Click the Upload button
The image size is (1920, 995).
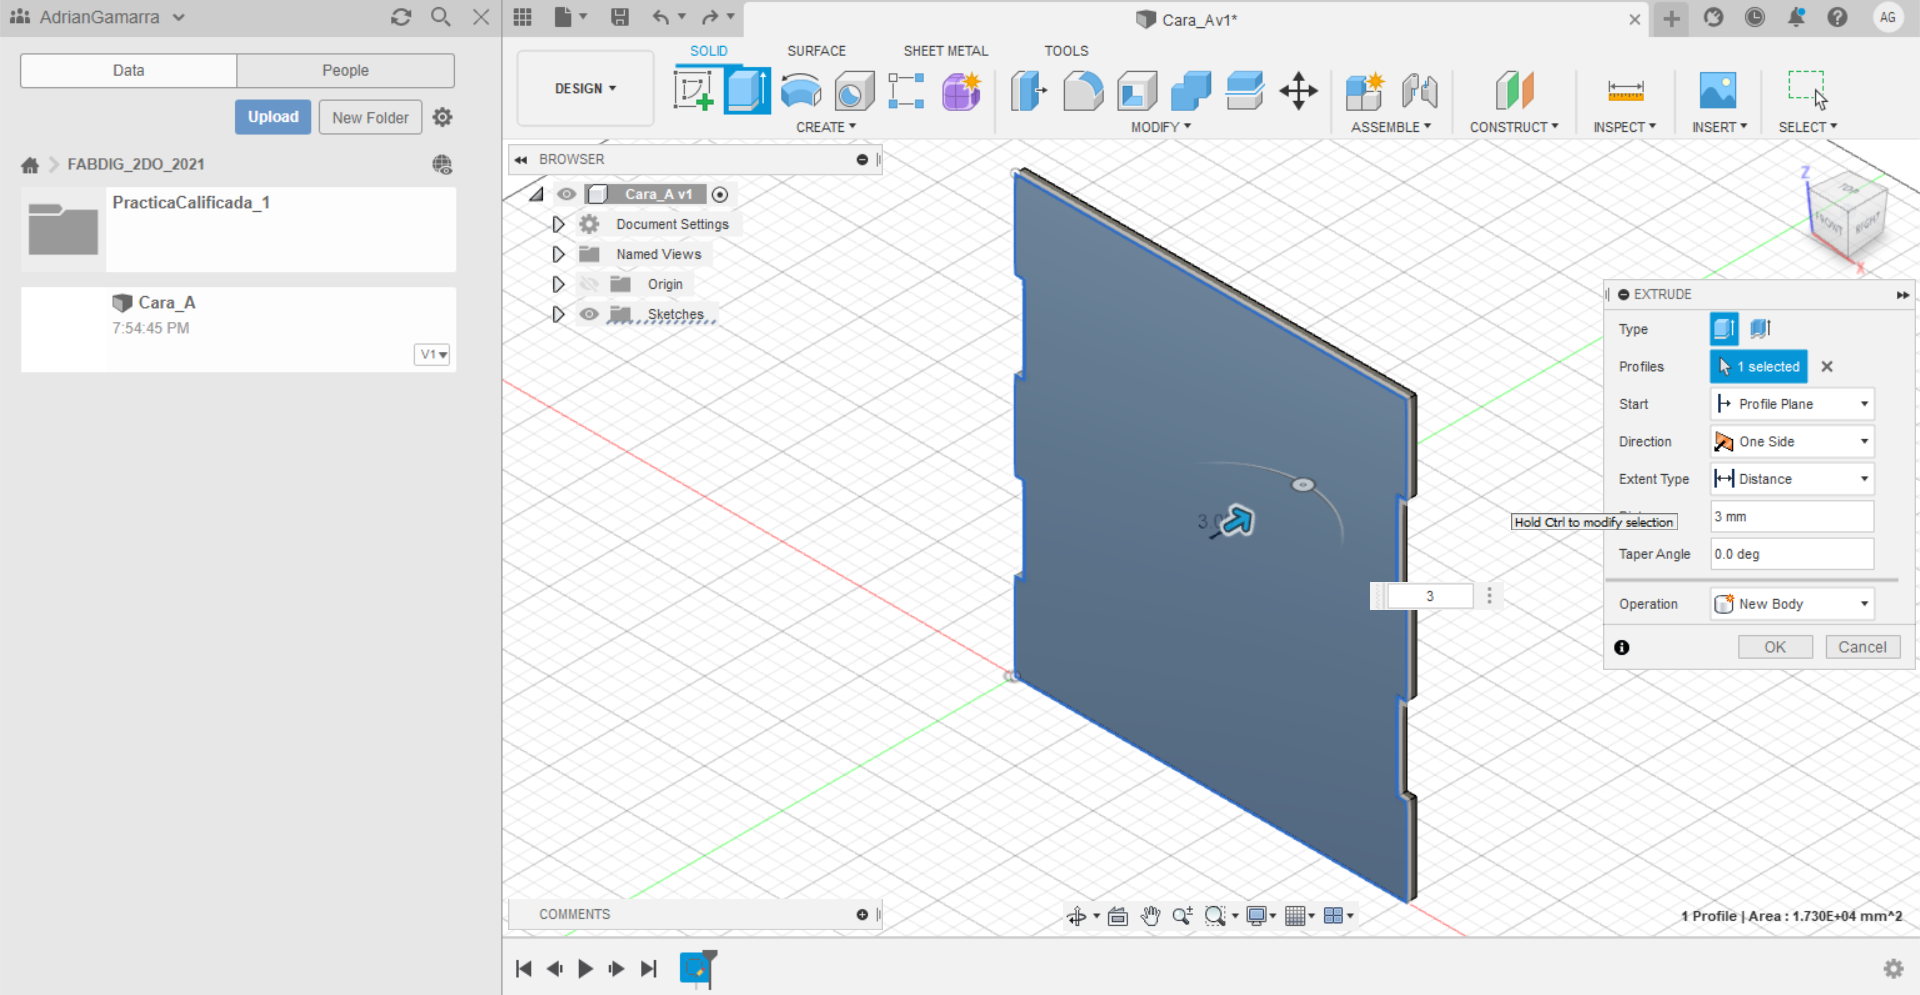point(273,117)
